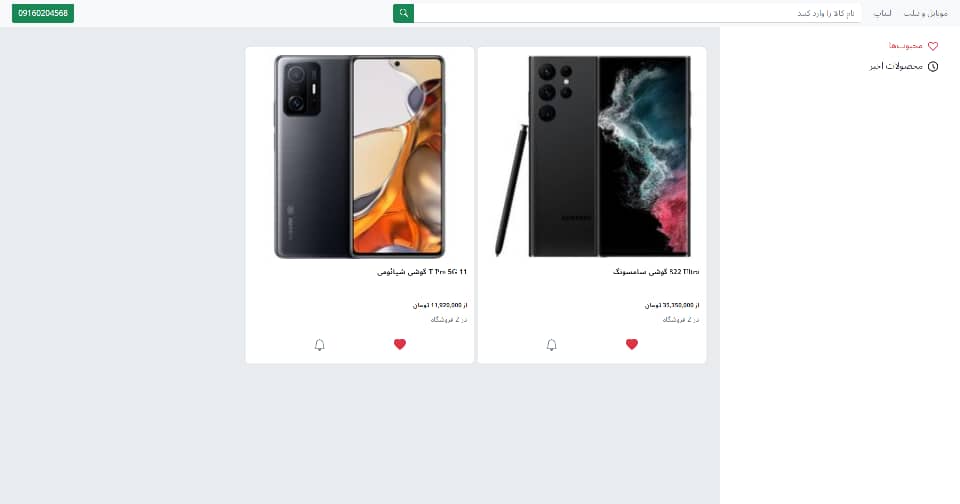This screenshot has width=960, height=504.
Task: Click the heart outline icon in sidebar
Action: click(x=932, y=46)
